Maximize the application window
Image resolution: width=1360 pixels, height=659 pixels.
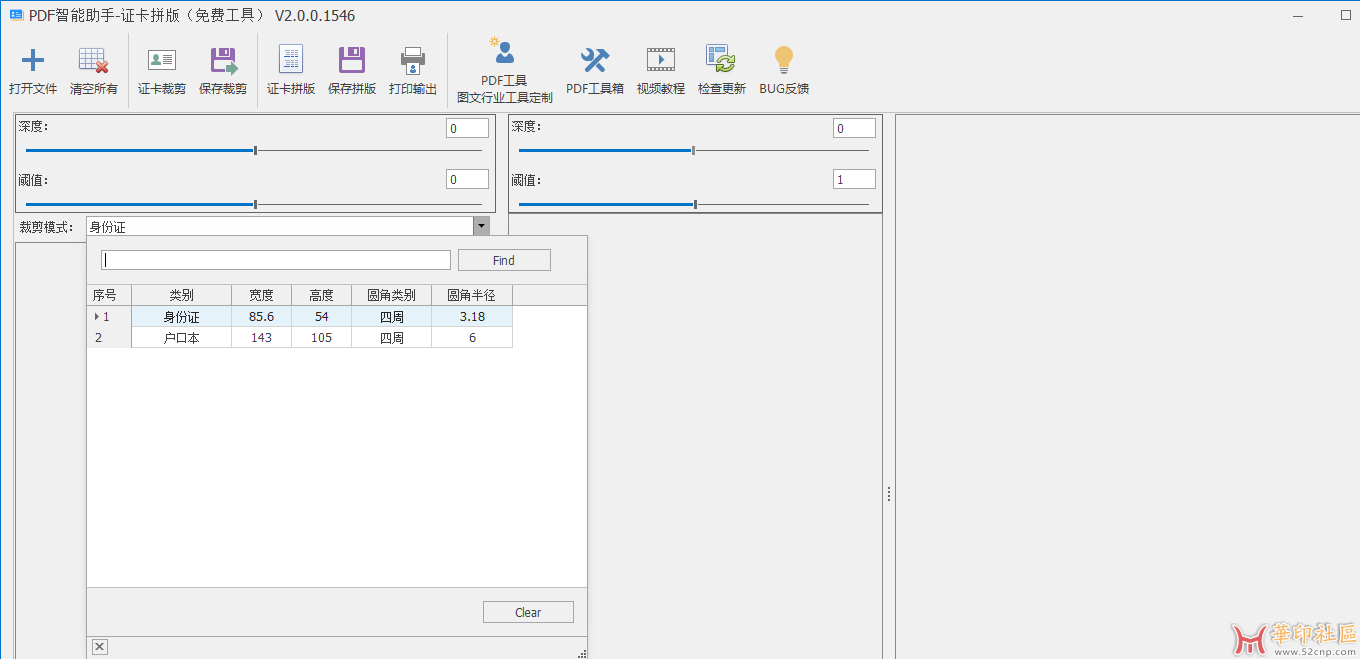[1345, 15]
